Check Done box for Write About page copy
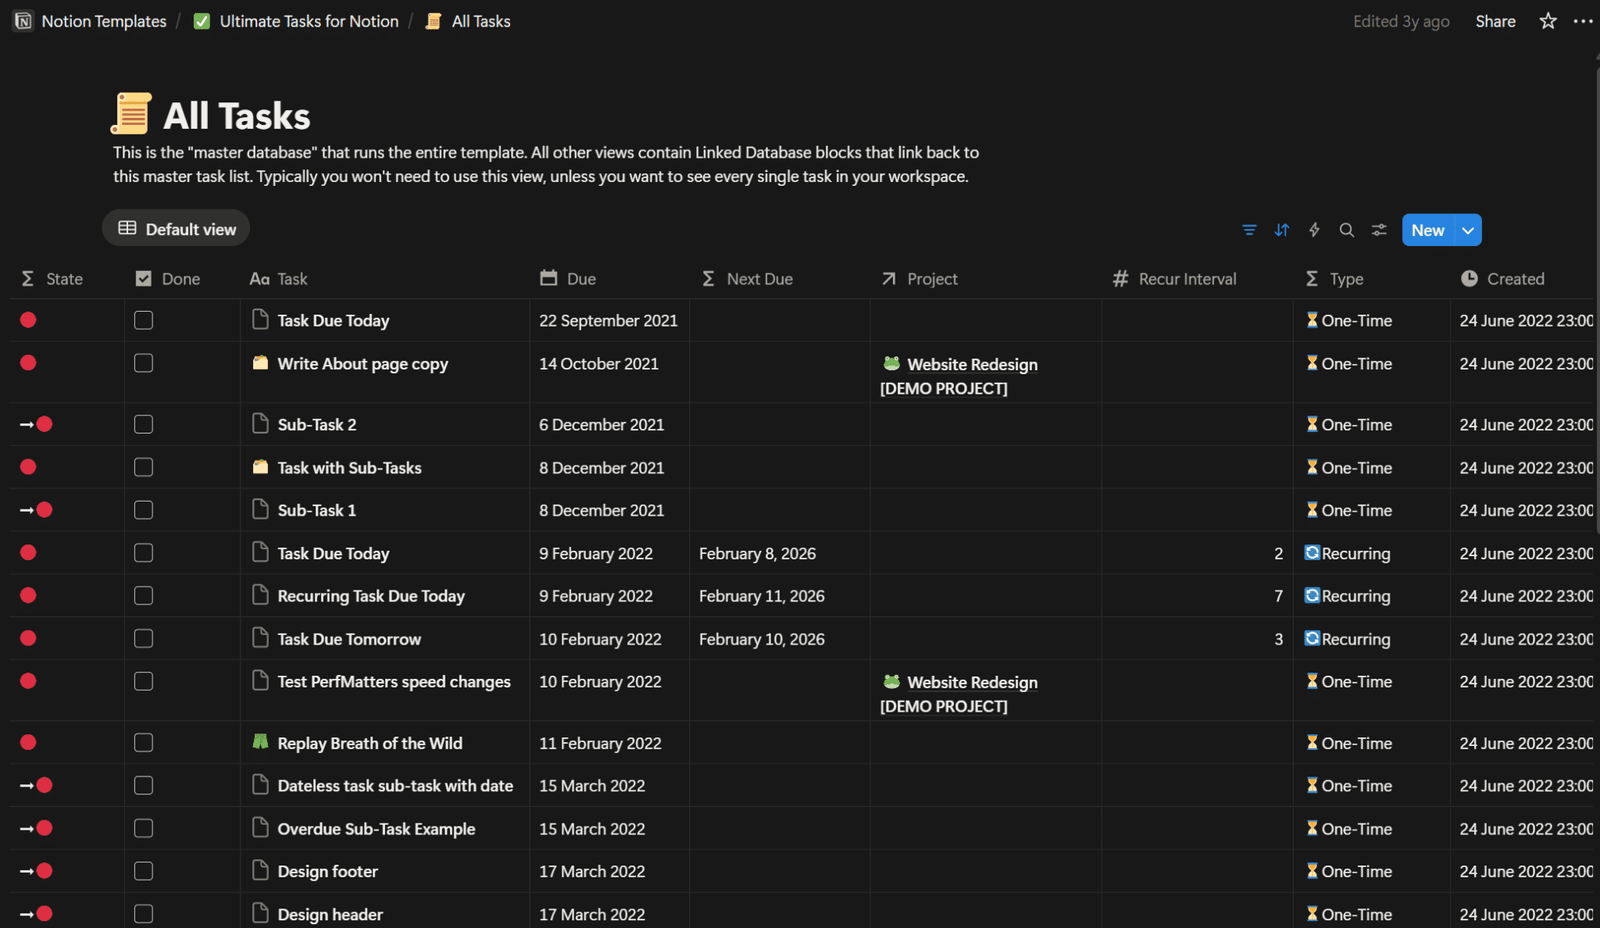The width and height of the screenshot is (1600, 928). 144,363
